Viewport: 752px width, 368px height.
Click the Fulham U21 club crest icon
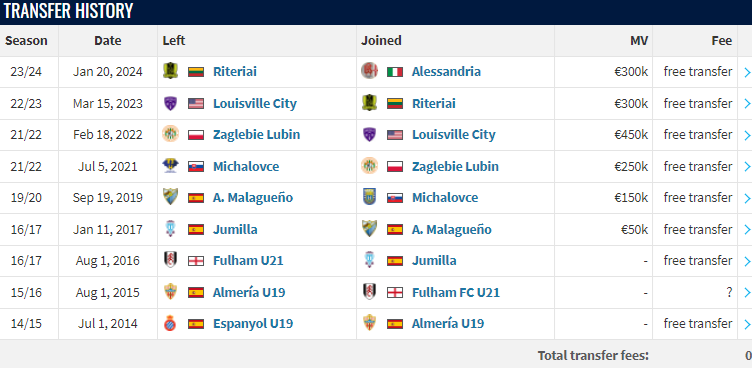click(x=170, y=261)
